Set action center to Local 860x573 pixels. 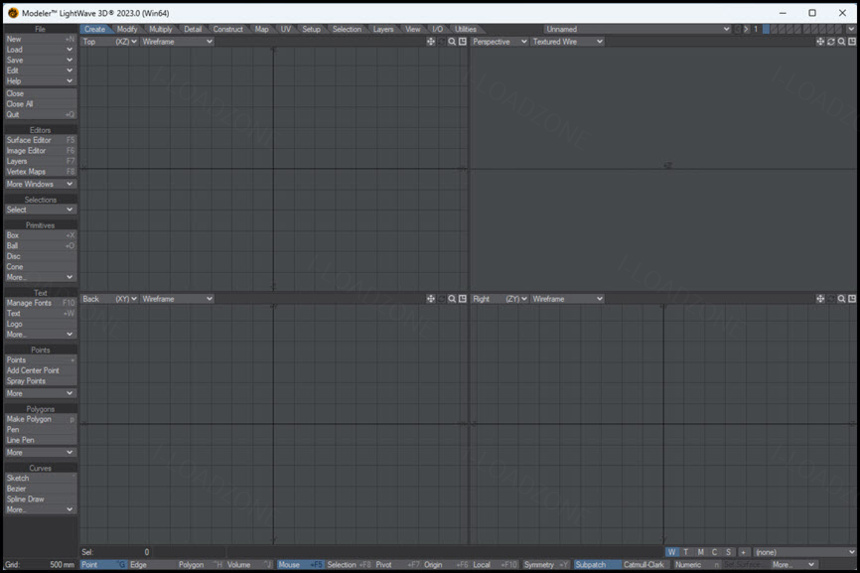pyautogui.click(x=495, y=565)
